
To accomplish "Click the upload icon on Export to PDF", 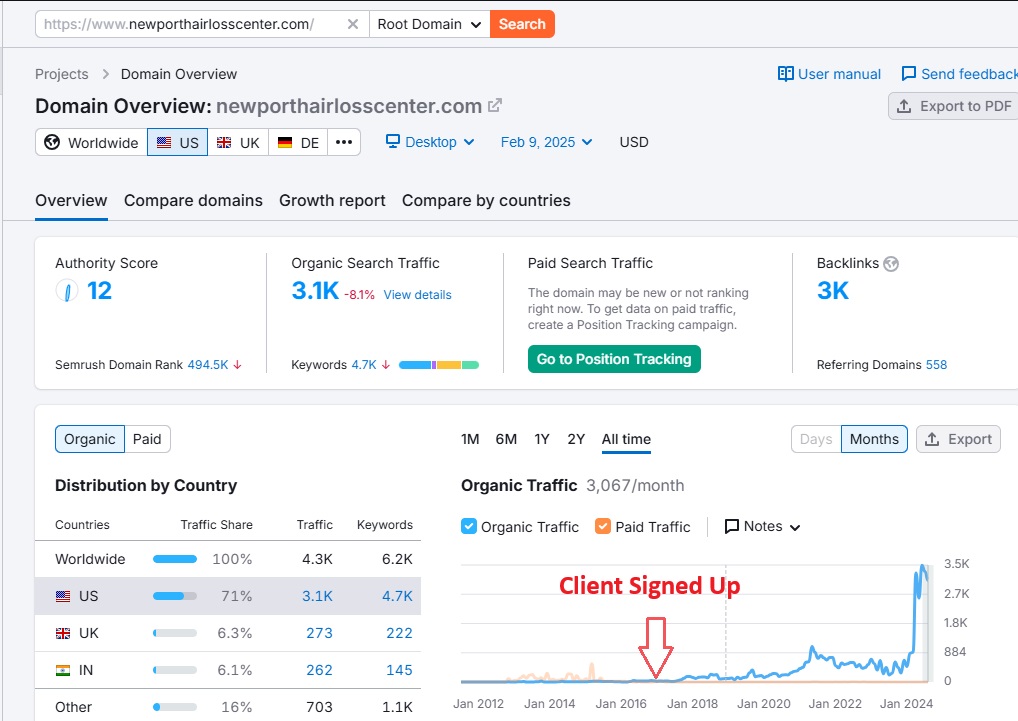I will pos(904,106).
